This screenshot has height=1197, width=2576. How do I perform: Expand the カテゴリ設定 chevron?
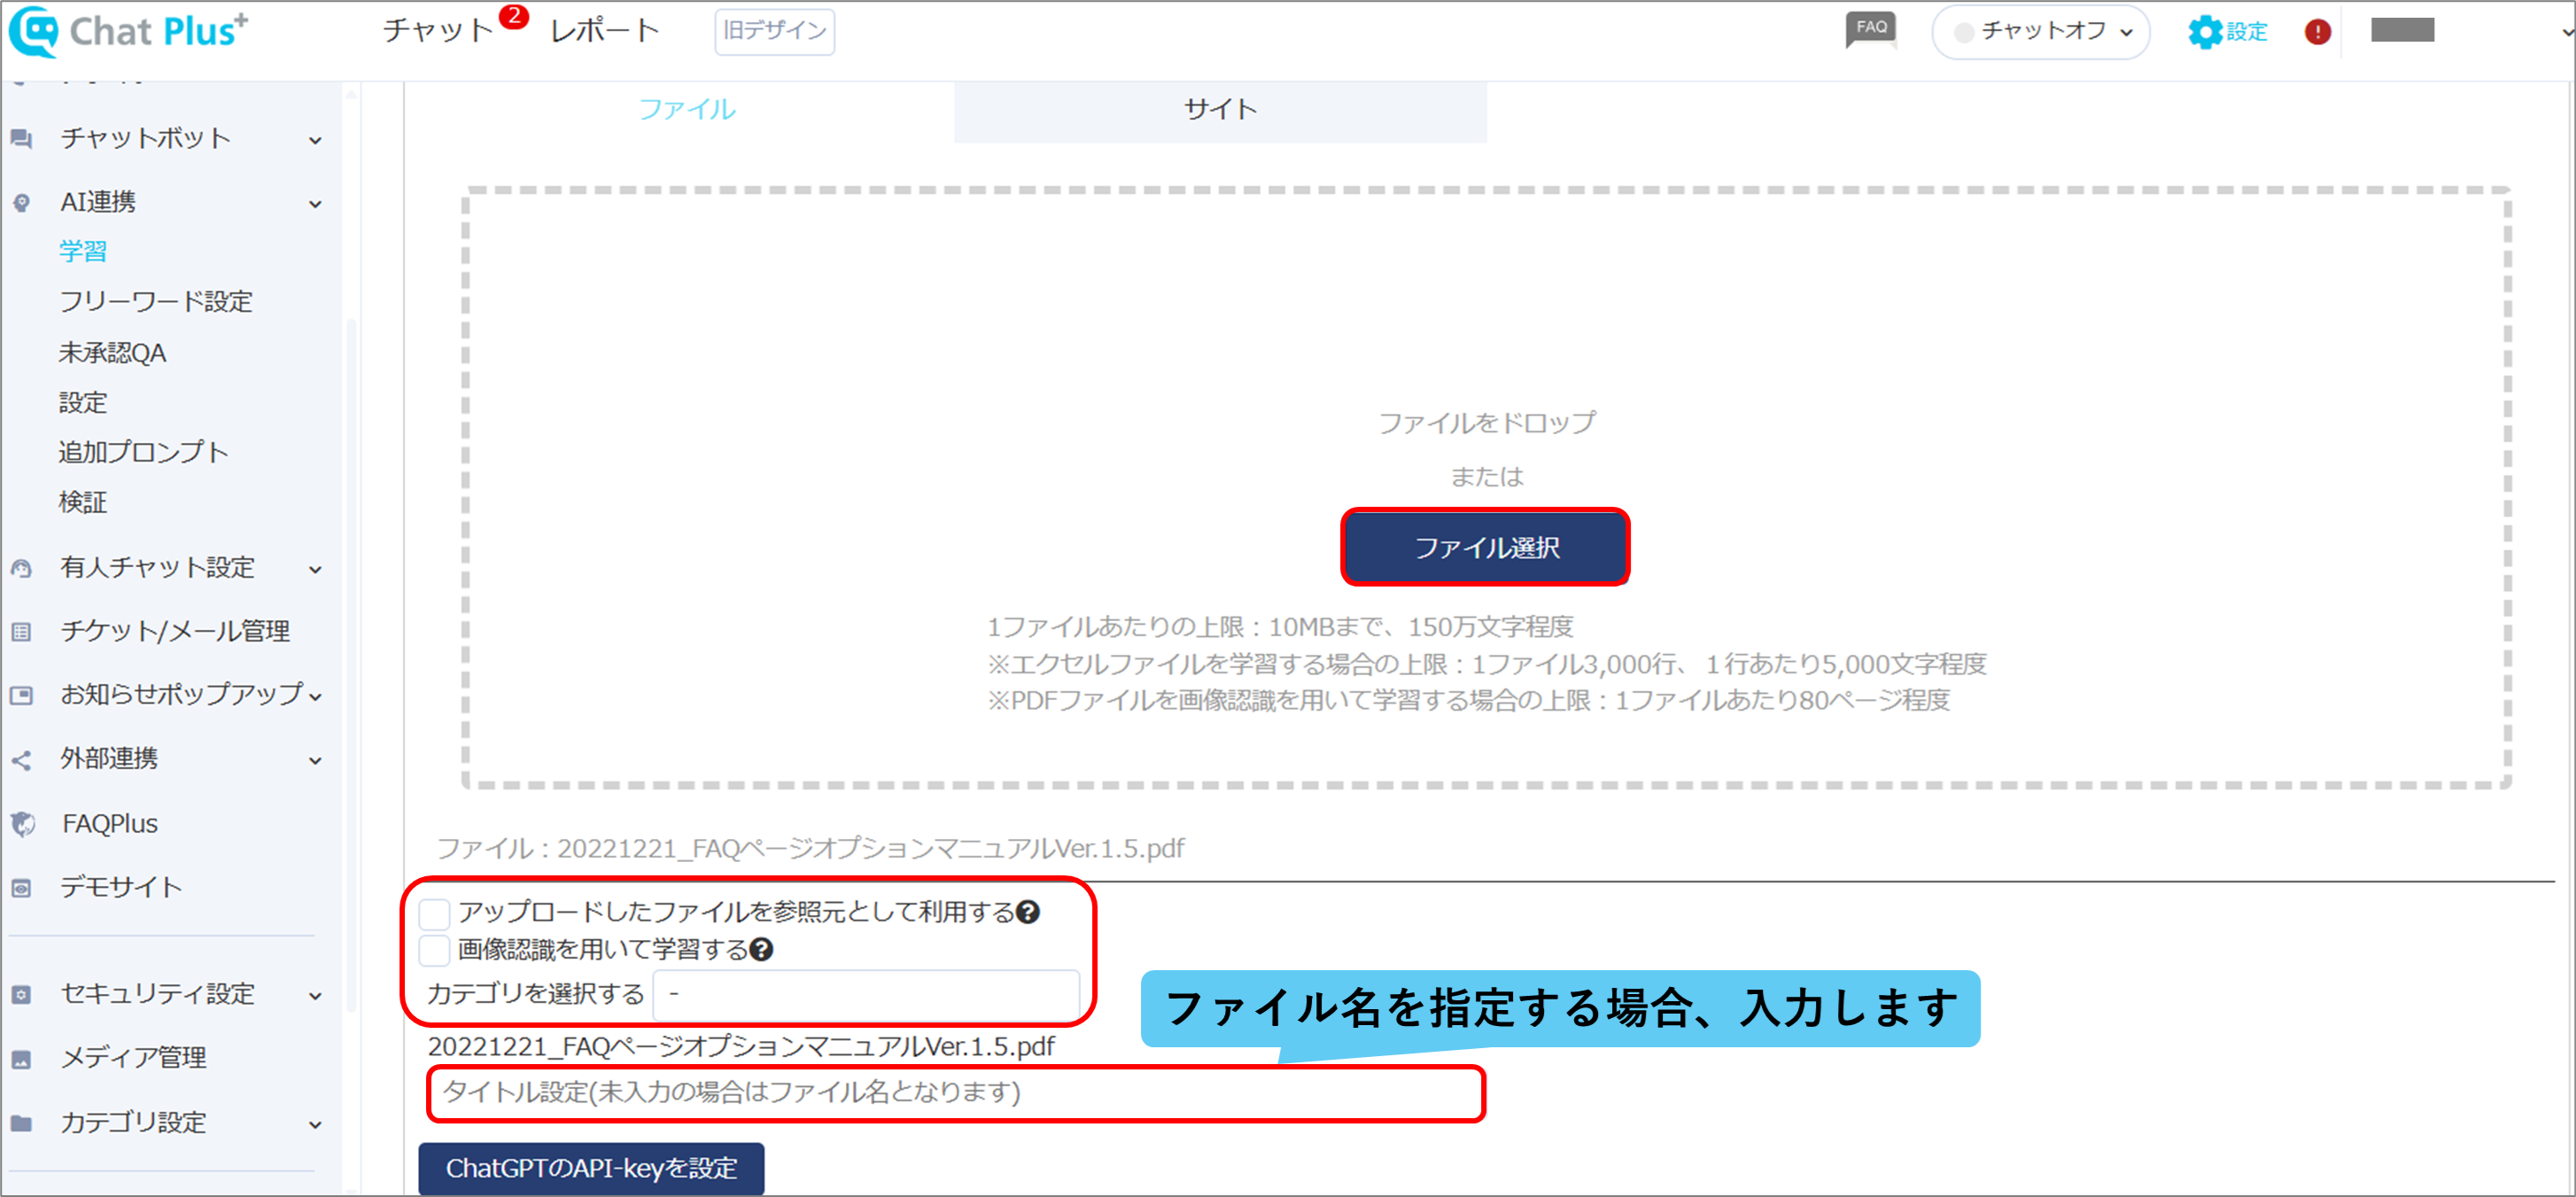click(316, 1125)
